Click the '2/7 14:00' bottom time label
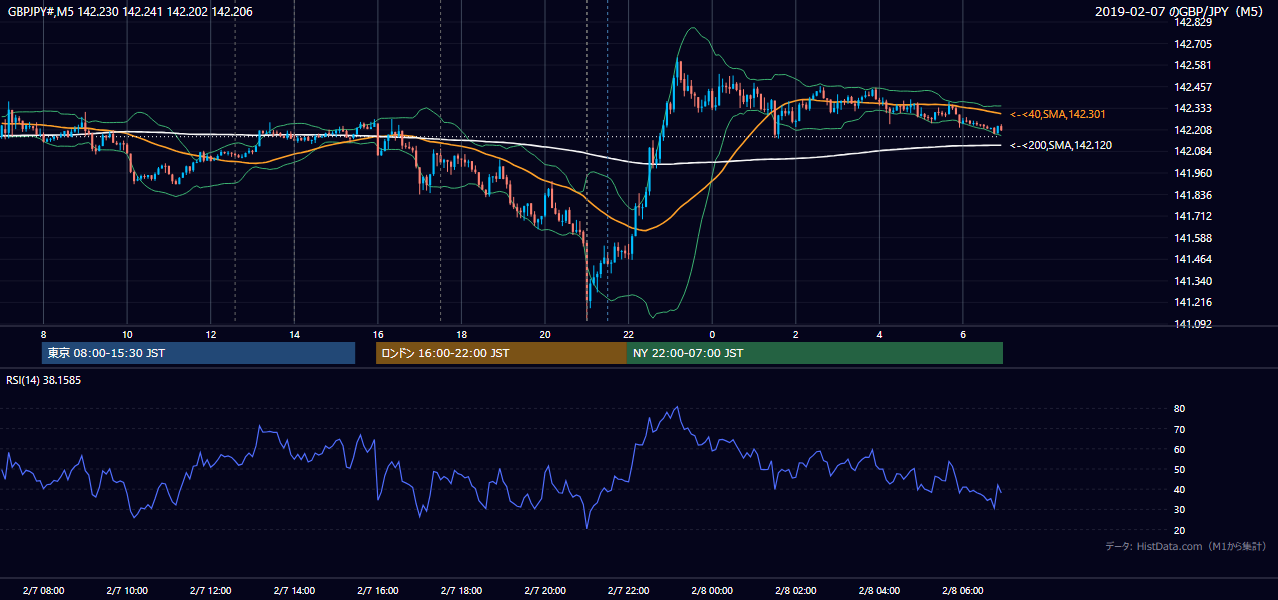The image size is (1278, 600). 294,591
